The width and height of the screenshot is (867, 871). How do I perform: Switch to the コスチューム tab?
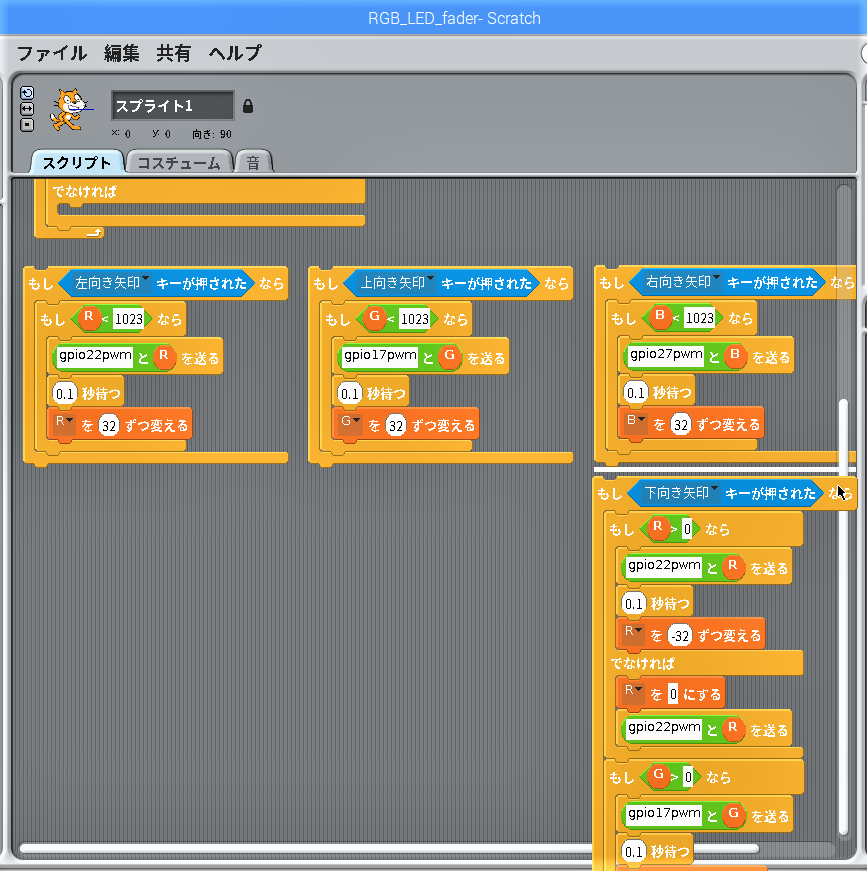(179, 163)
